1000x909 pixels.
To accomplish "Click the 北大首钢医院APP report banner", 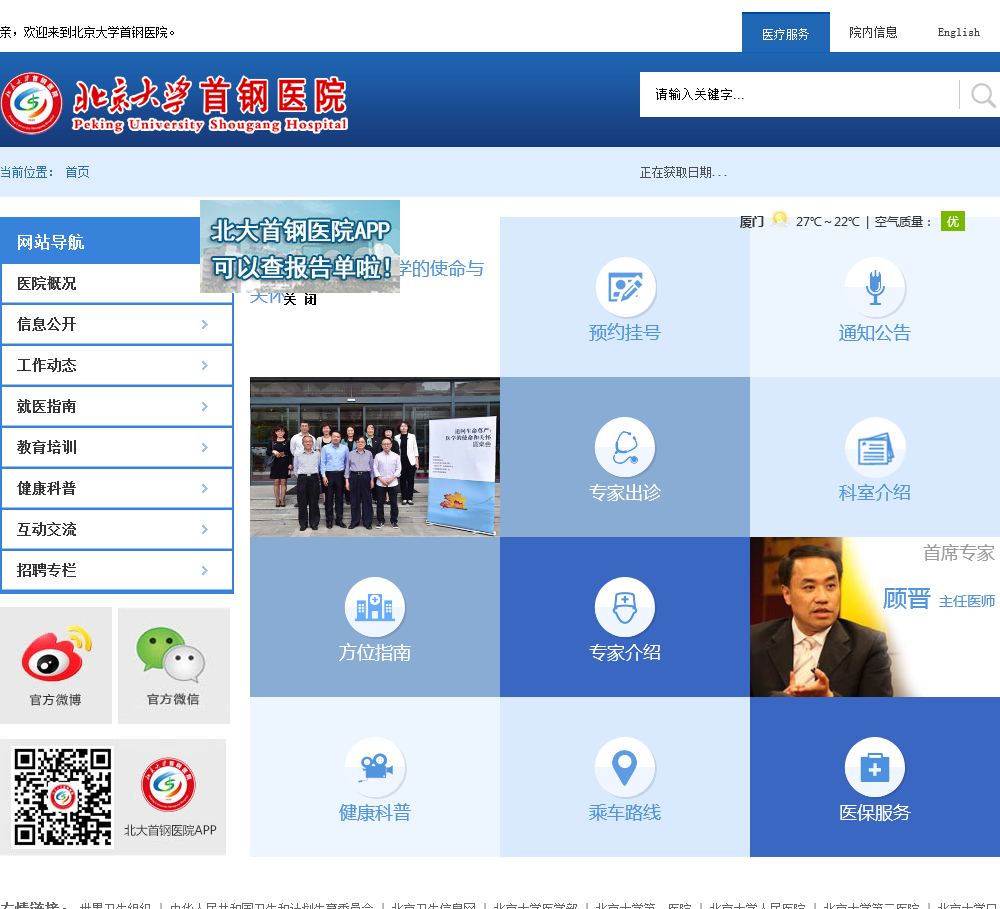I will (300, 246).
